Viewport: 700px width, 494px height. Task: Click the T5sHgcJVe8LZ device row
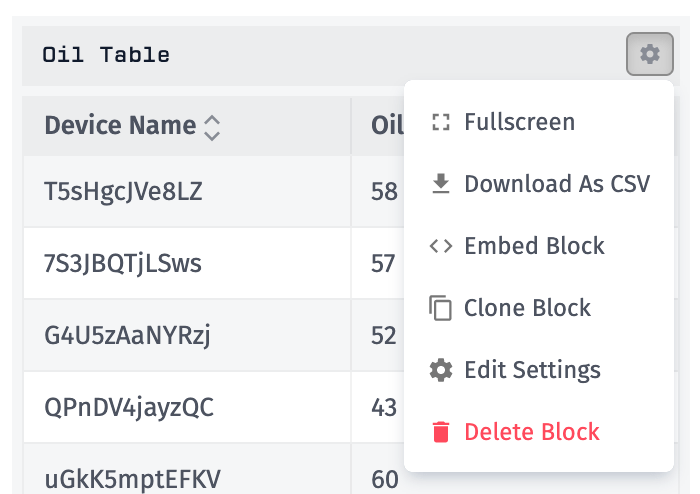click(123, 191)
